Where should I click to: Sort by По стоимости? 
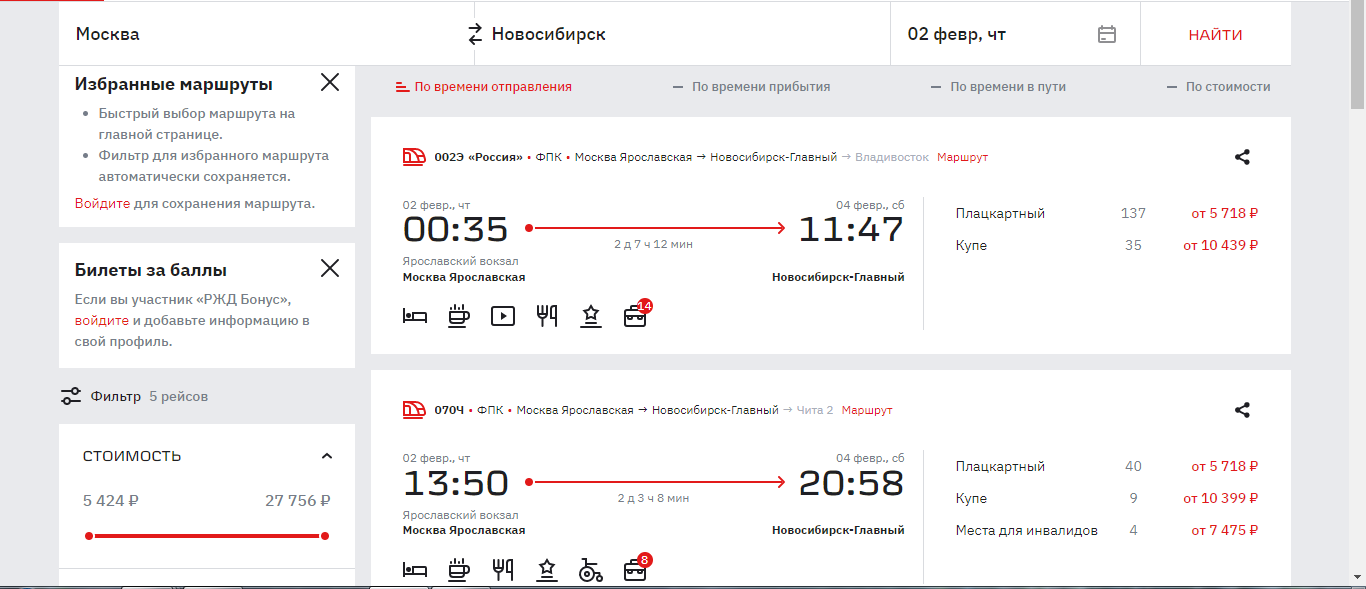(1219, 87)
